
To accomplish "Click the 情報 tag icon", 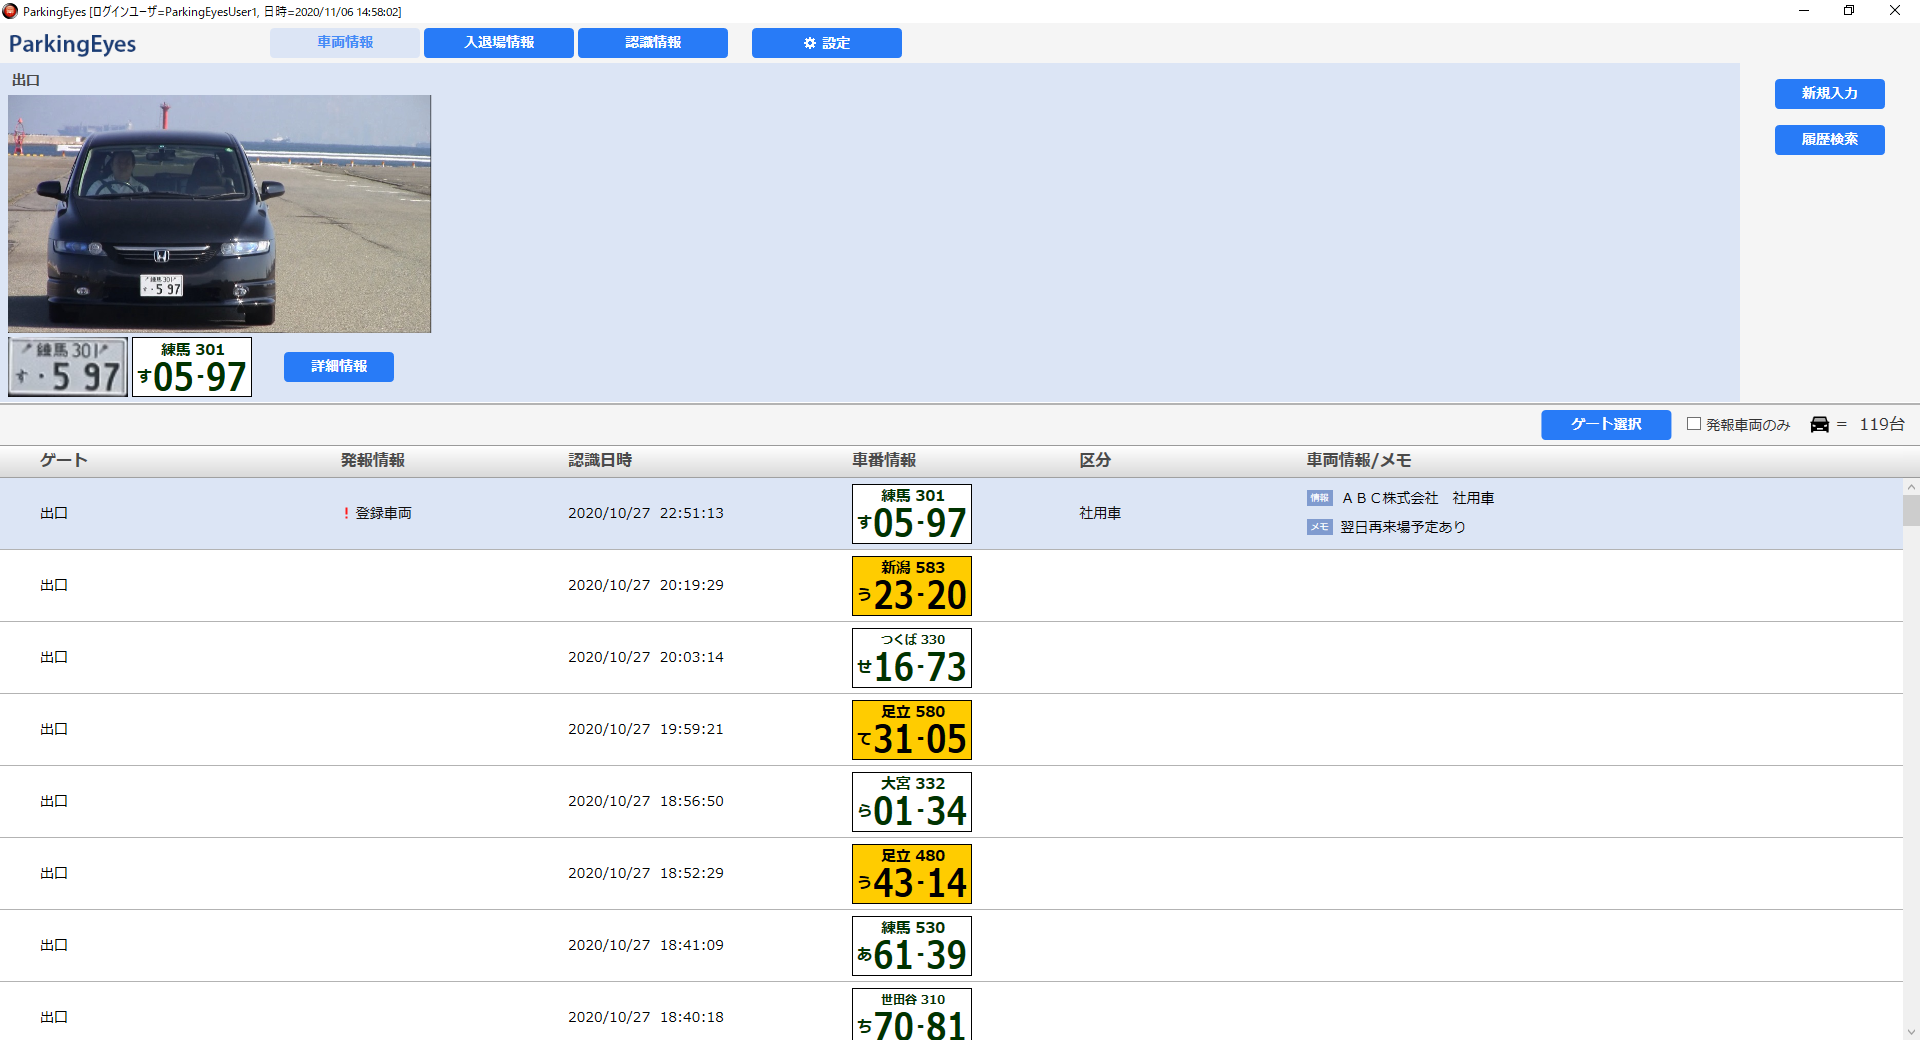I will 1320,498.
